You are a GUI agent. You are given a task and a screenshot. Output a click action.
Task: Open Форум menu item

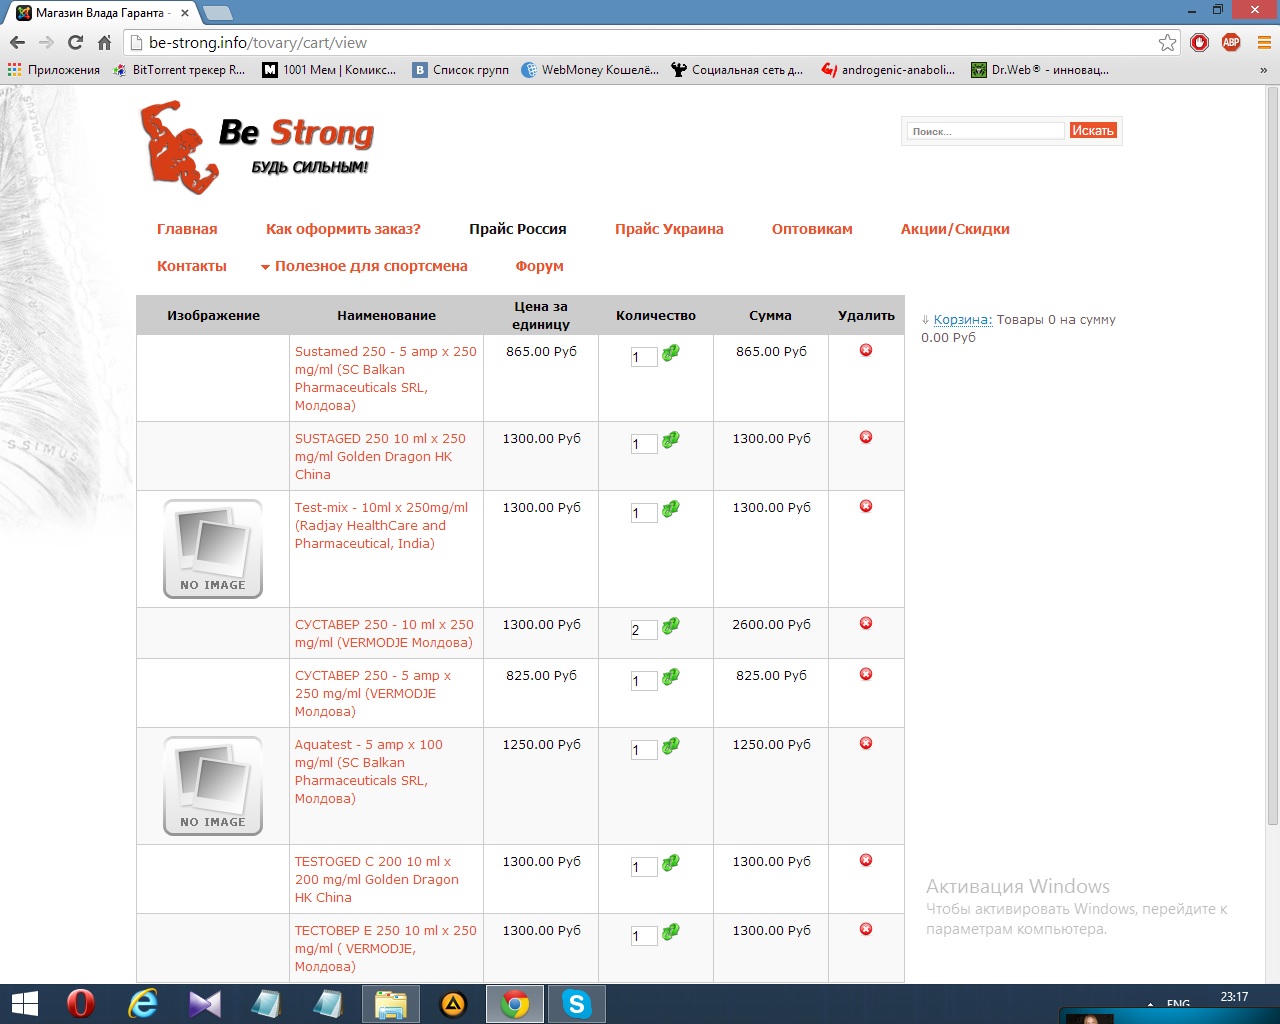pyautogui.click(x=540, y=266)
